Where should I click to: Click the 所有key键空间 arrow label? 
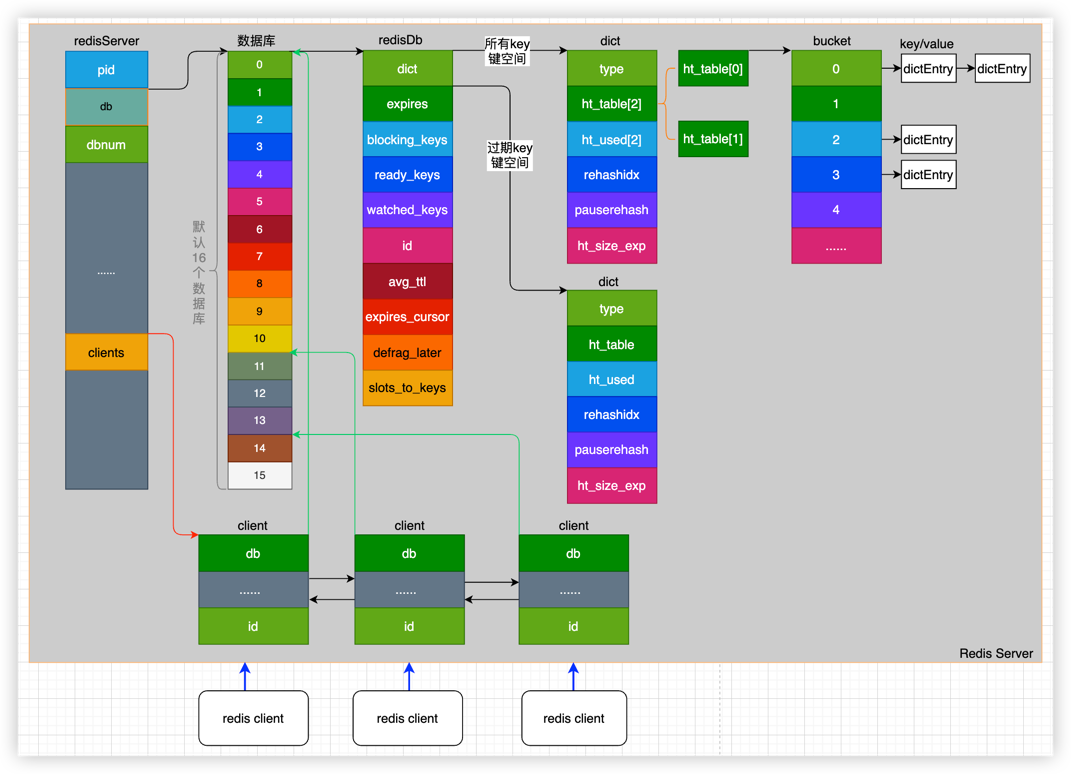click(507, 51)
